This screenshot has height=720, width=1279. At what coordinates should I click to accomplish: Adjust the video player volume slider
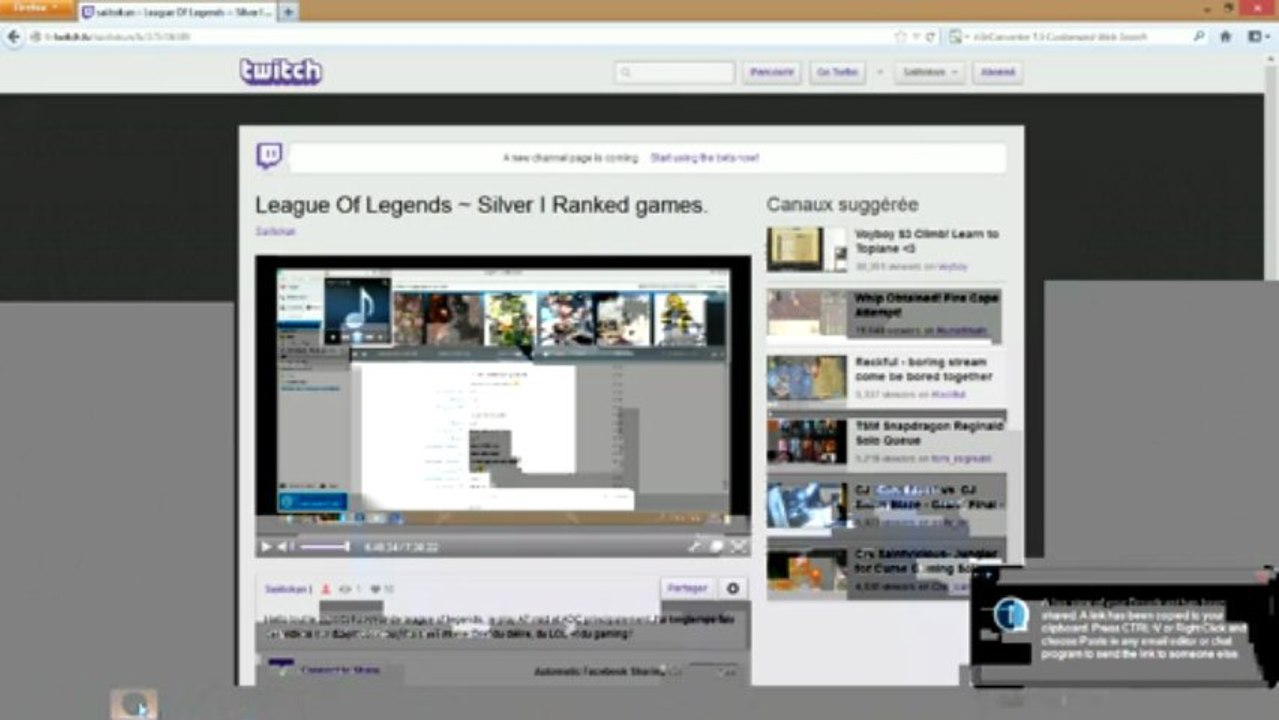[x=325, y=547]
